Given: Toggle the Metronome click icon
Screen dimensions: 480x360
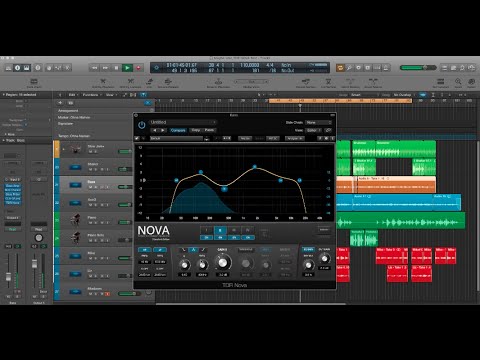Looking at the screenshot, I should click(386, 68).
